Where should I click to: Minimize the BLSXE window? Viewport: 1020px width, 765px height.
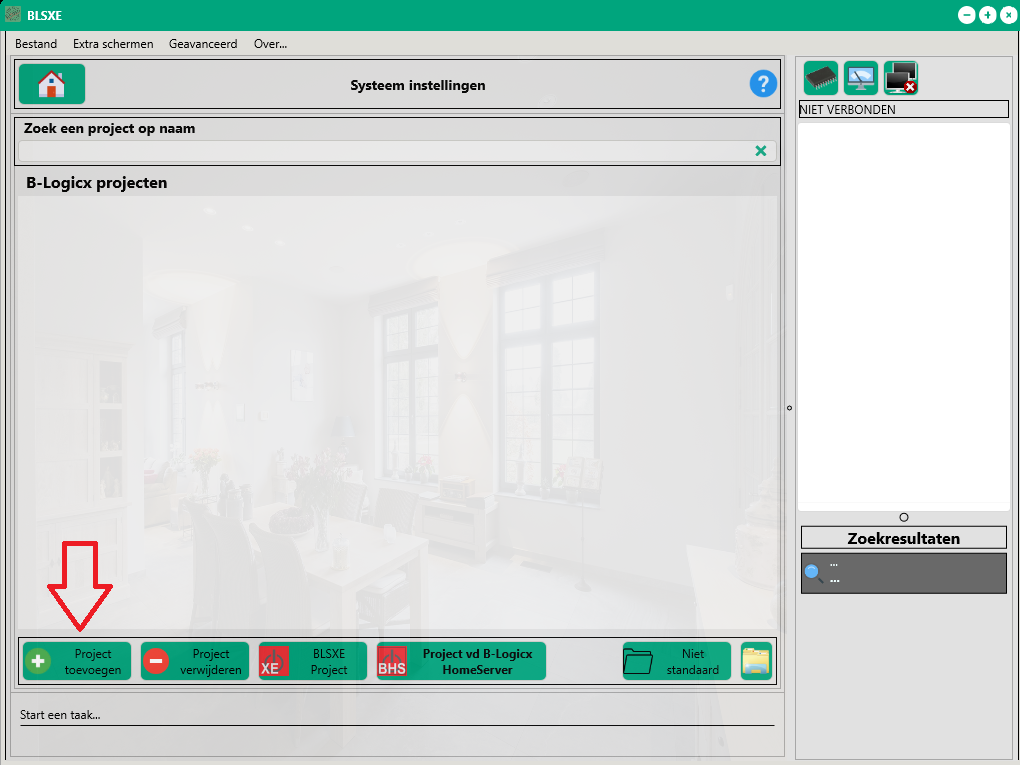click(967, 15)
